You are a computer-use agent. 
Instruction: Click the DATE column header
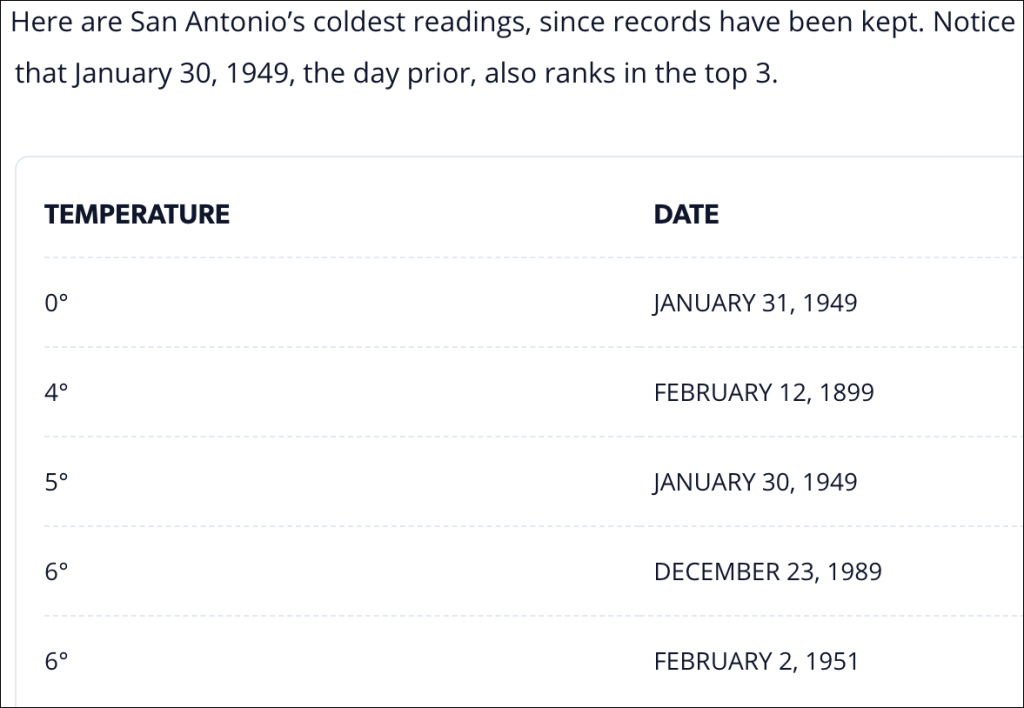[x=686, y=214]
